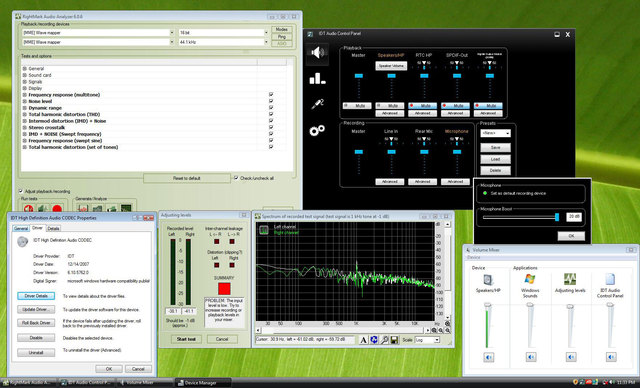Mute Windows Sounds in Volume Mixer

click(x=531, y=357)
